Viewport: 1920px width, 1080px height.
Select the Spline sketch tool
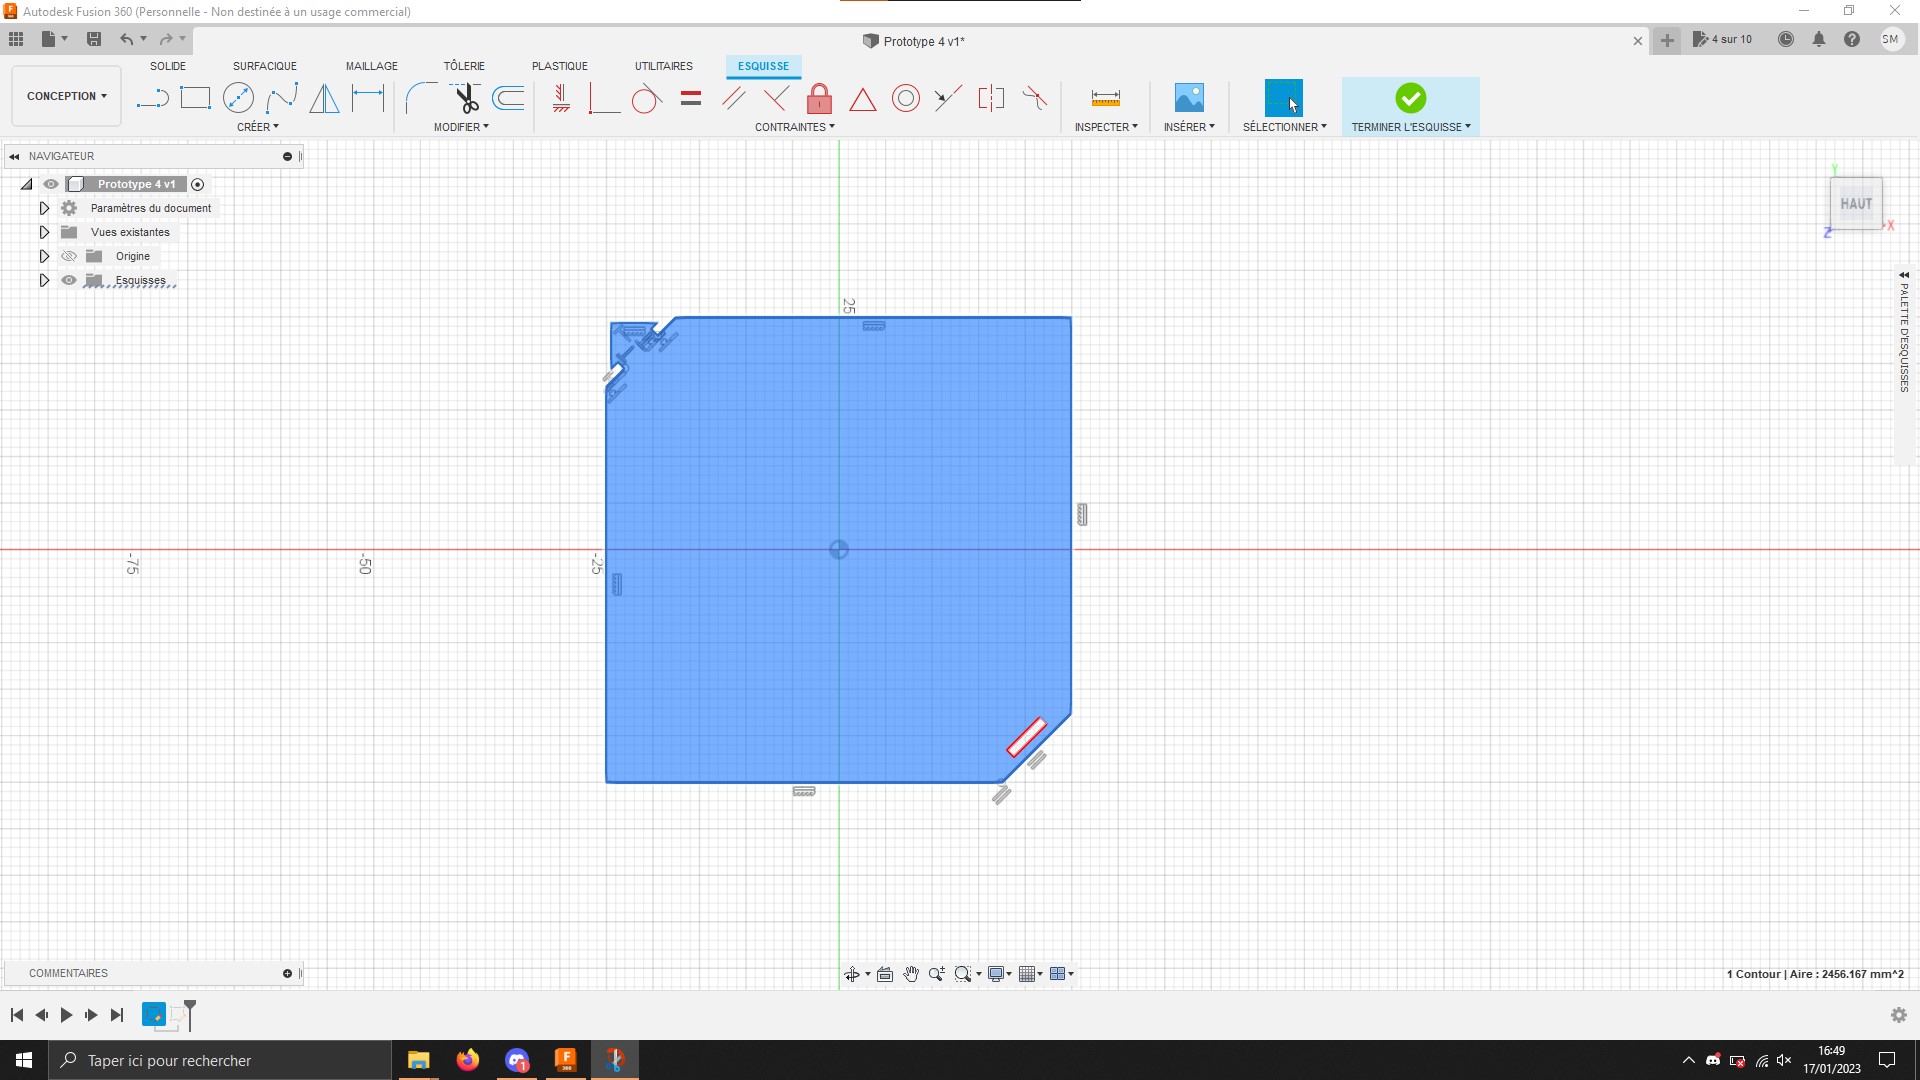coord(282,98)
